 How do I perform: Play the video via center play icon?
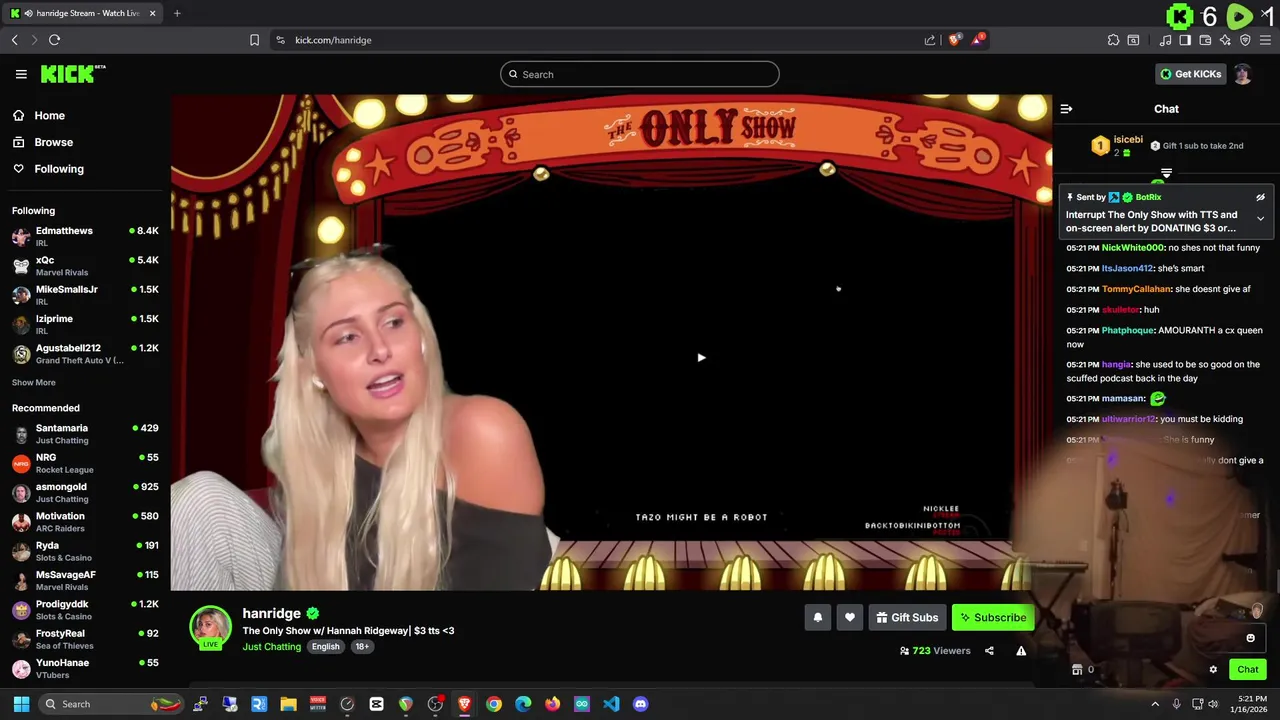tap(701, 357)
